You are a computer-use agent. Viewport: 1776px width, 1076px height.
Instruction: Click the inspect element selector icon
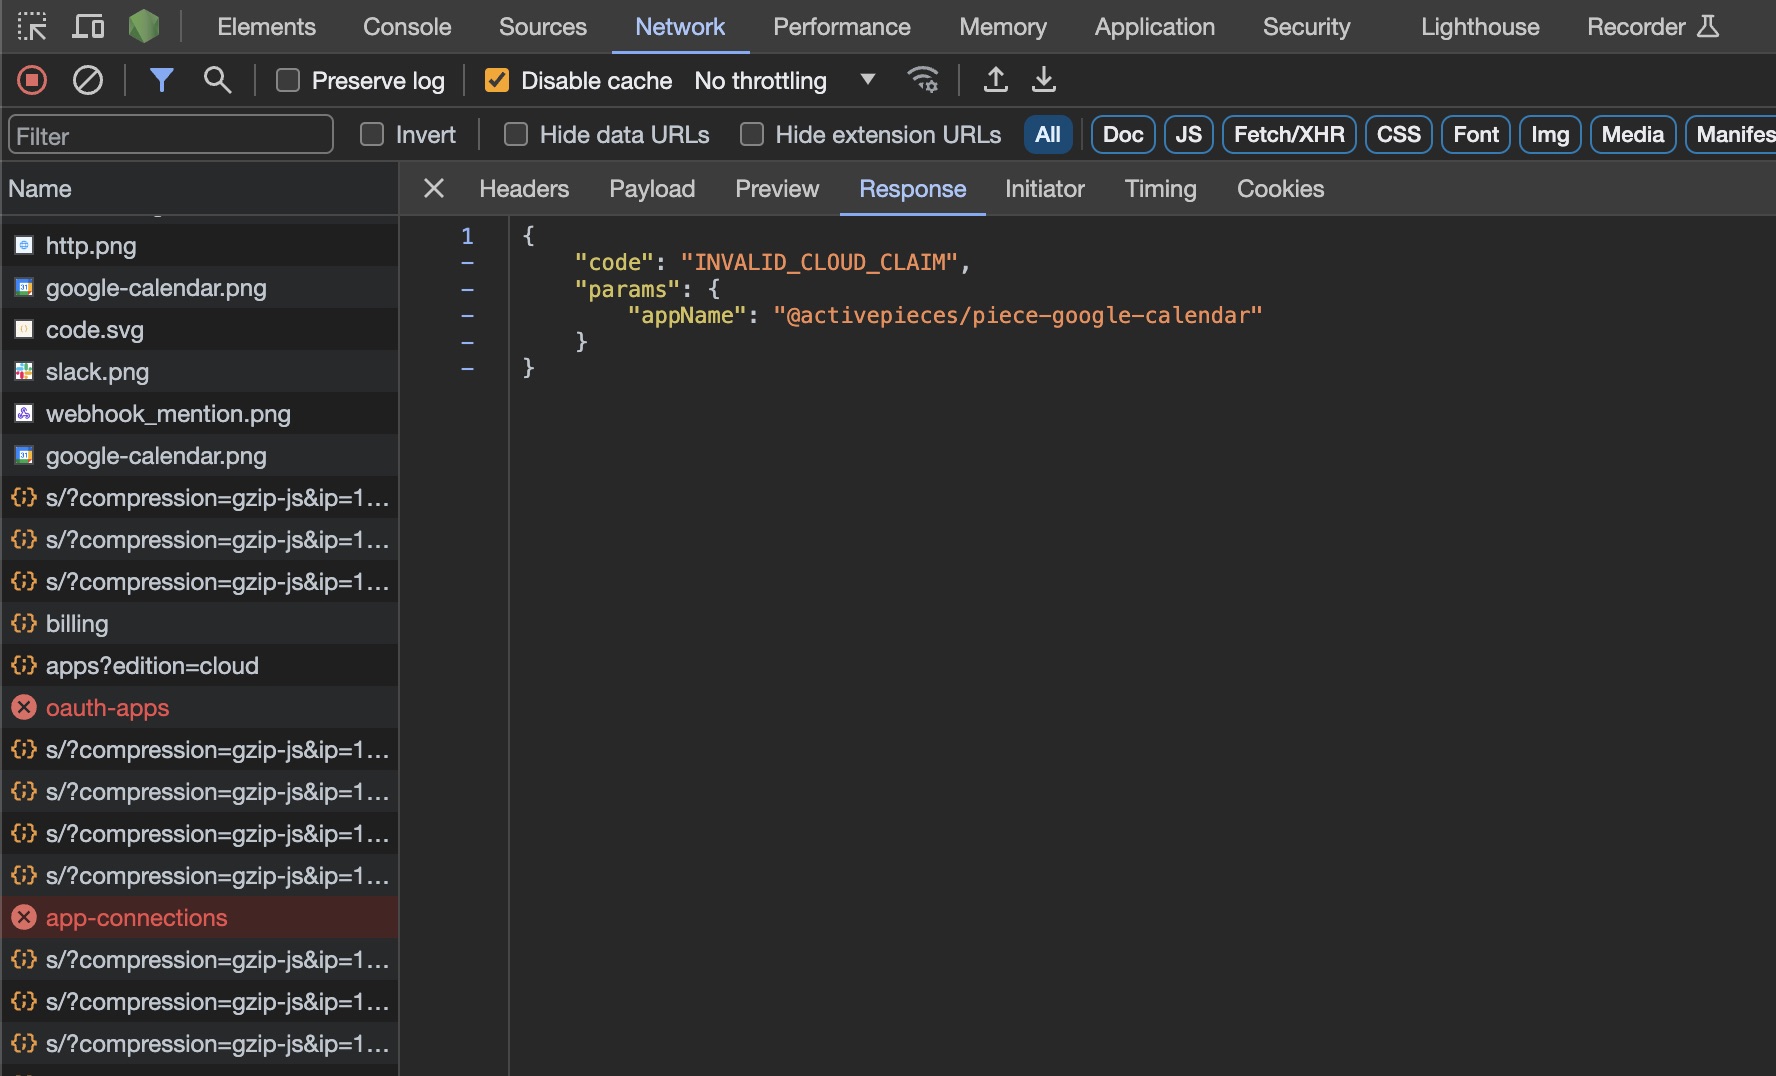click(32, 27)
